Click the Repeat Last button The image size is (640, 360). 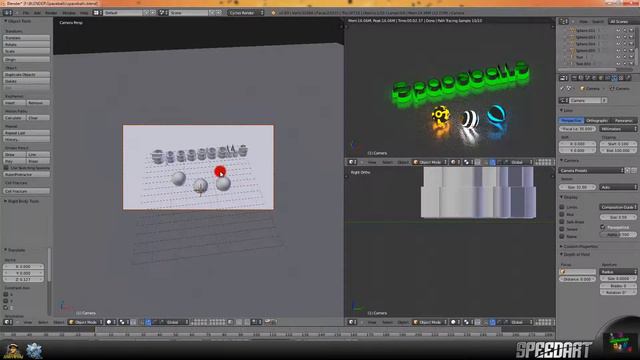tap(27, 133)
